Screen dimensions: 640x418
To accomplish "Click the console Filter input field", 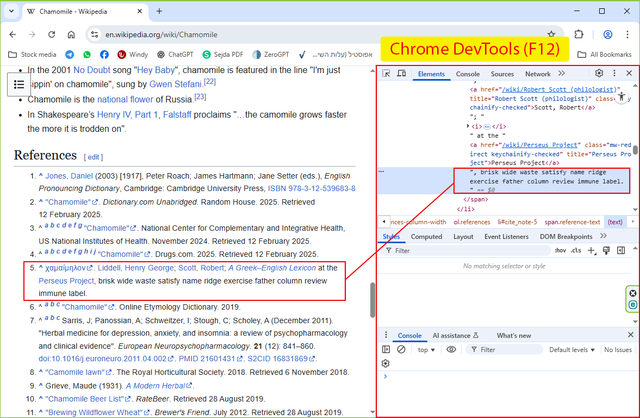I will tap(504, 349).
